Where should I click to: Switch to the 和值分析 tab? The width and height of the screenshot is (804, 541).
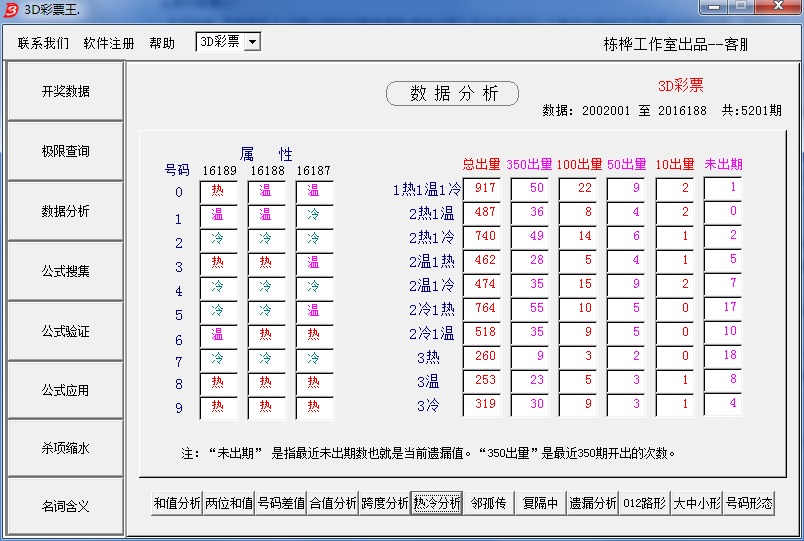(177, 503)
